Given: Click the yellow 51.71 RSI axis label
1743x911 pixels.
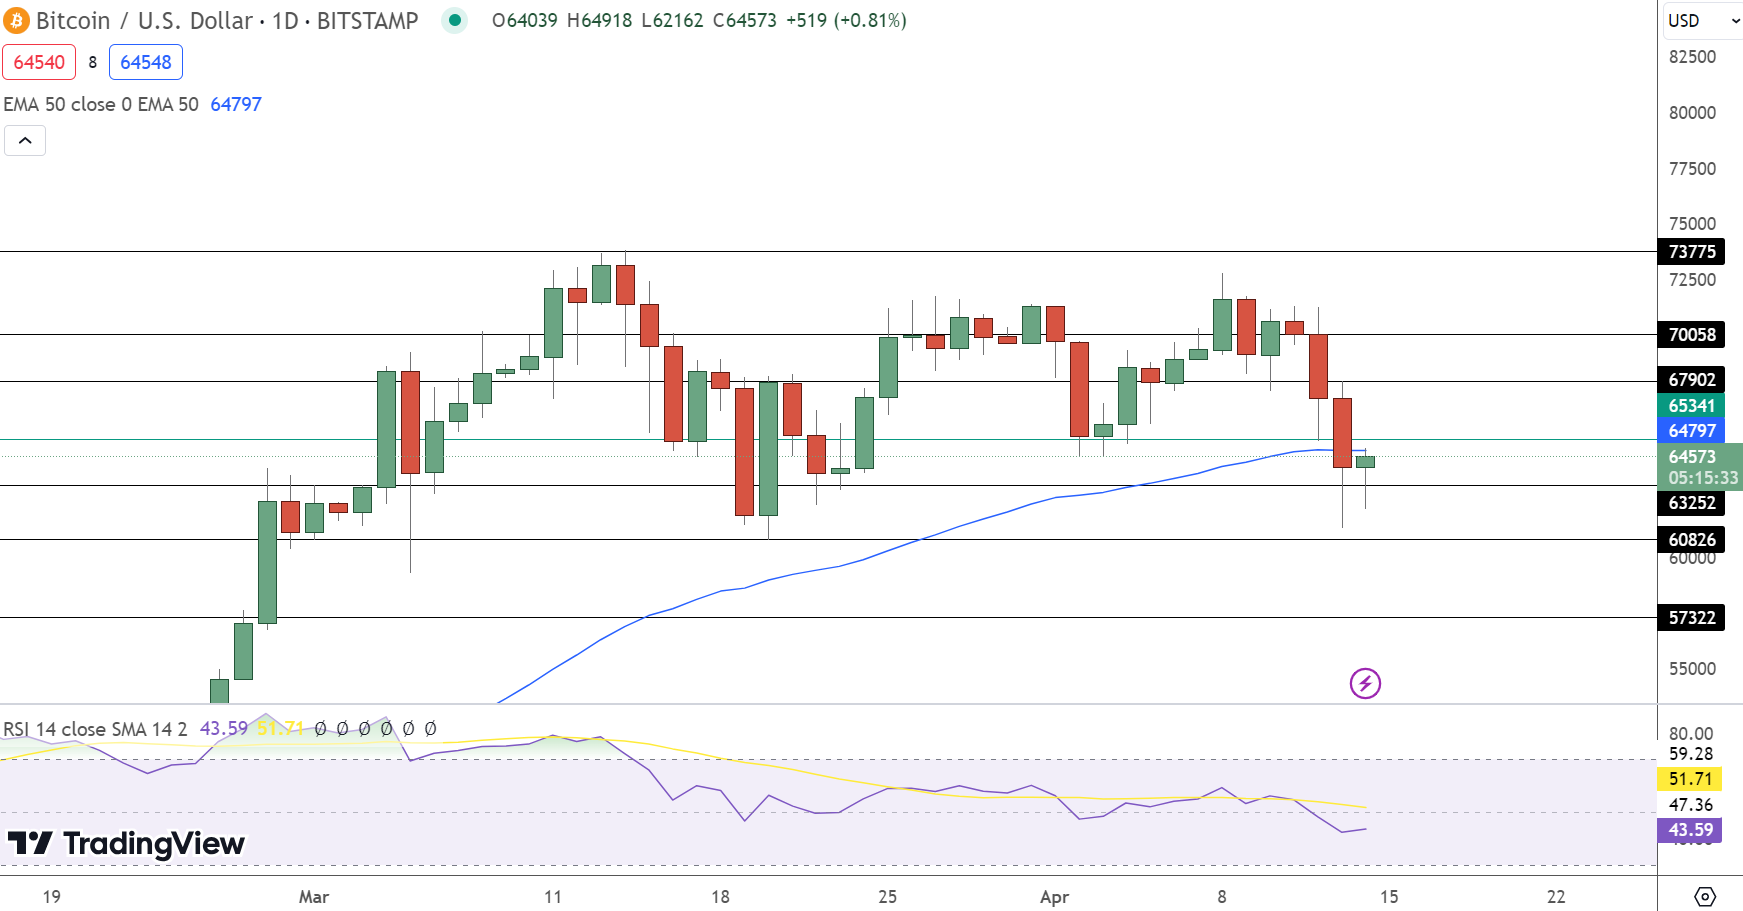Looking at the screenshot, I should 1690,779.
